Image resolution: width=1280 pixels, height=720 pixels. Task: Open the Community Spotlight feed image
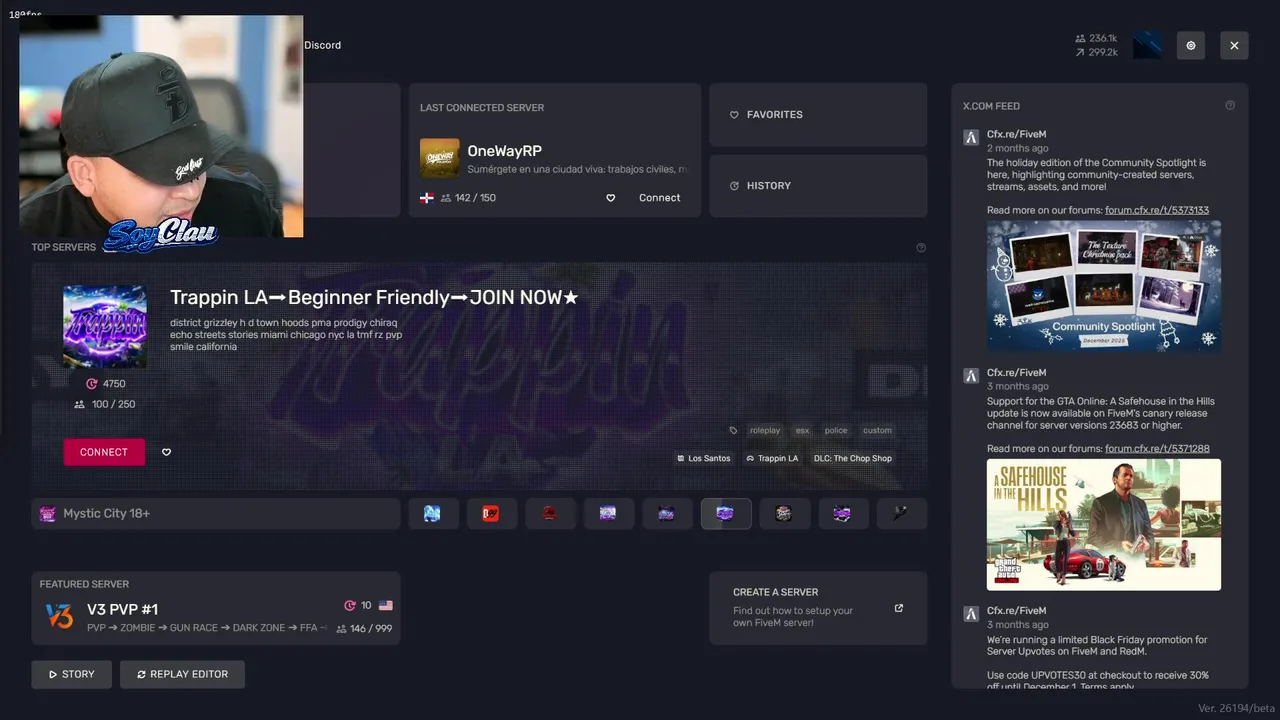coord(1104,286)
